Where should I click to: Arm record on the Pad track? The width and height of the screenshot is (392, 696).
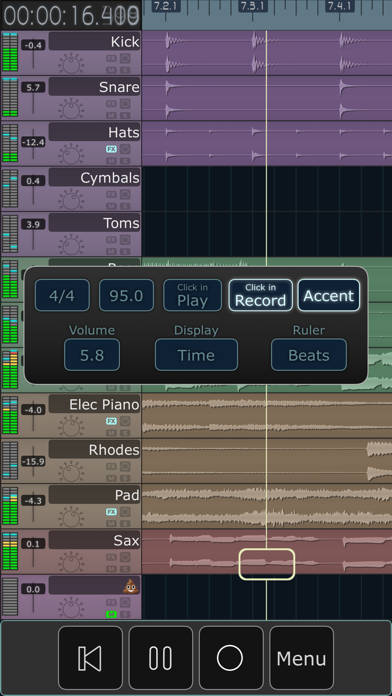click(125, 511)
